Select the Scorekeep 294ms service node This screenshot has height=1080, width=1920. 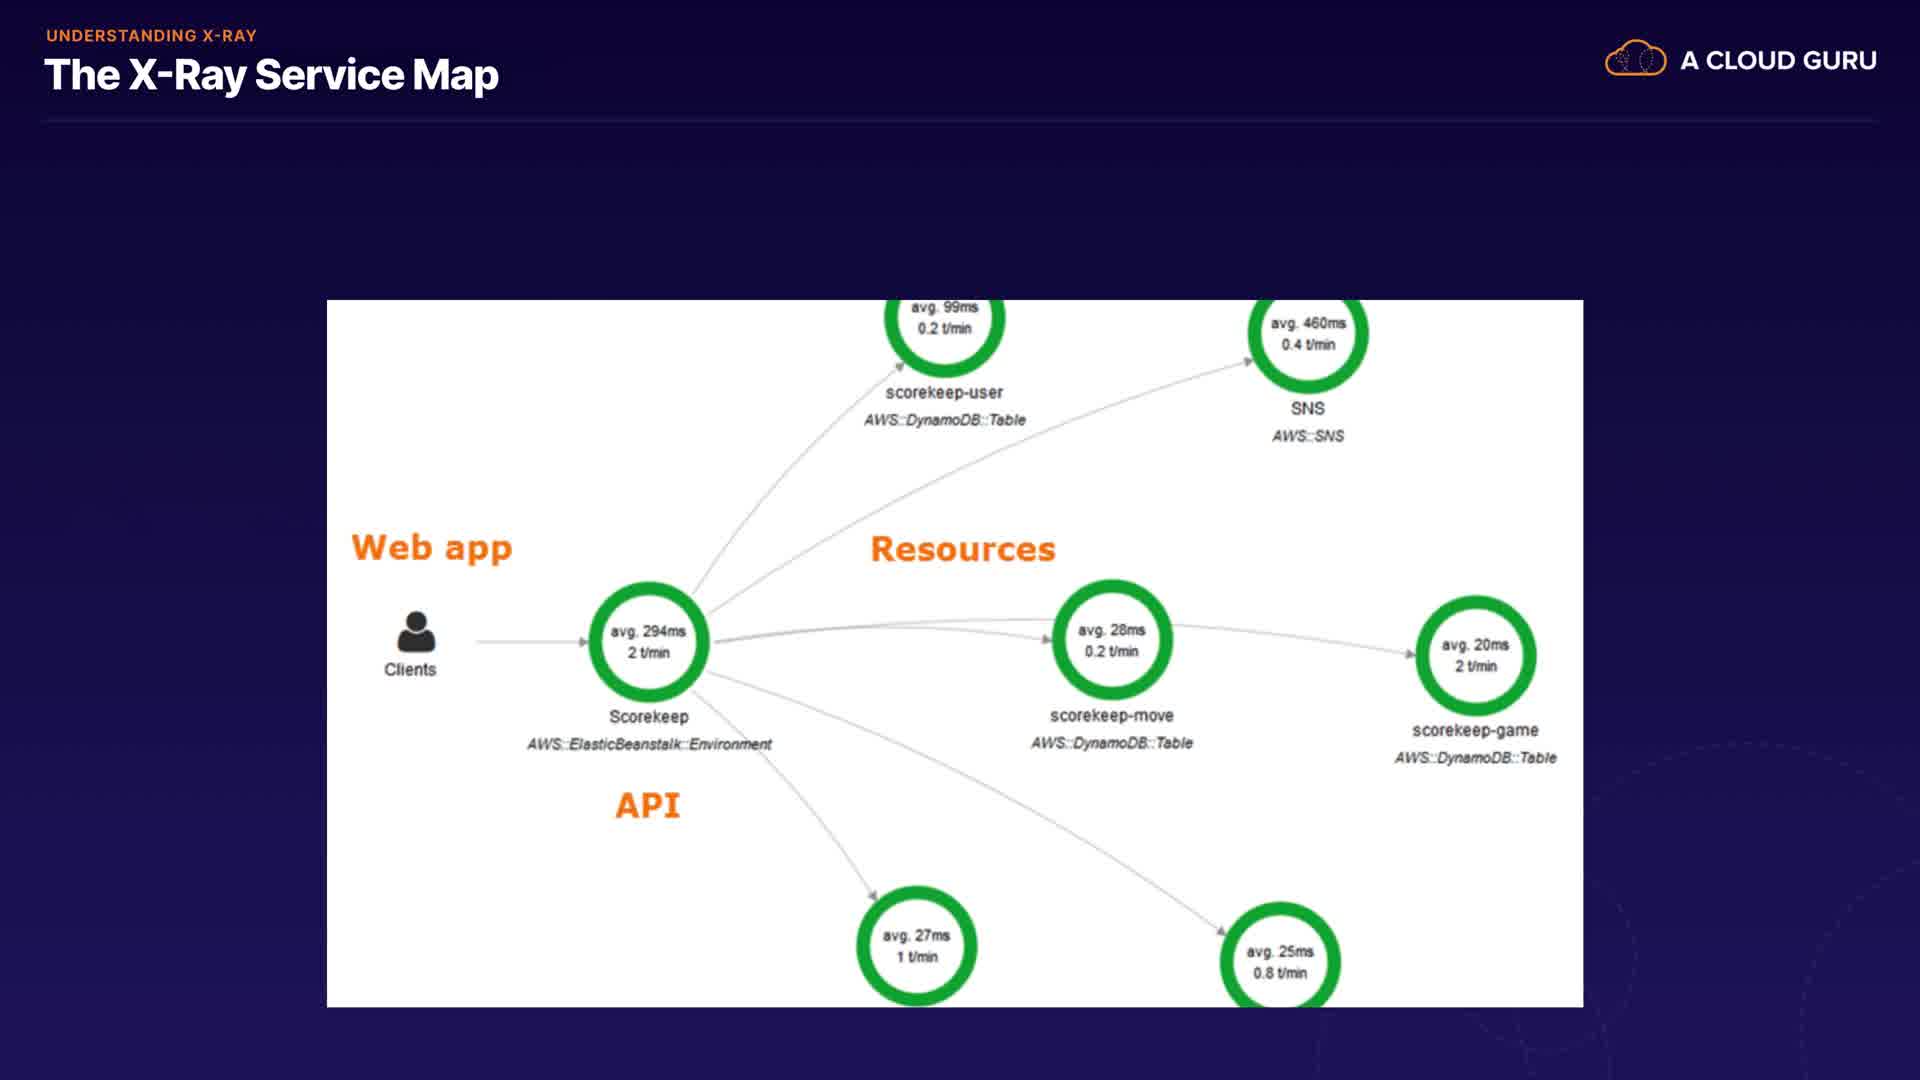pyautogui.click(x=649, y=641)
